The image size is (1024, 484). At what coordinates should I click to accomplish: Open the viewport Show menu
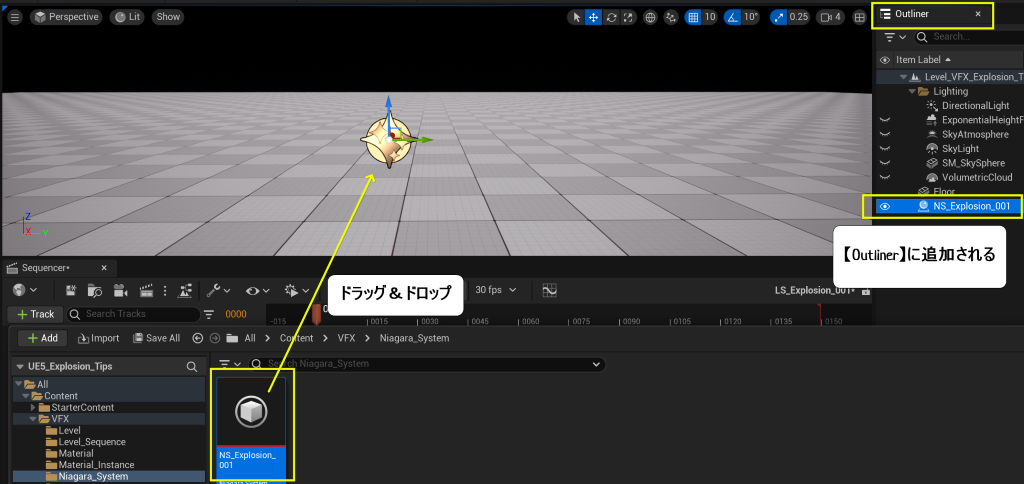168,17
